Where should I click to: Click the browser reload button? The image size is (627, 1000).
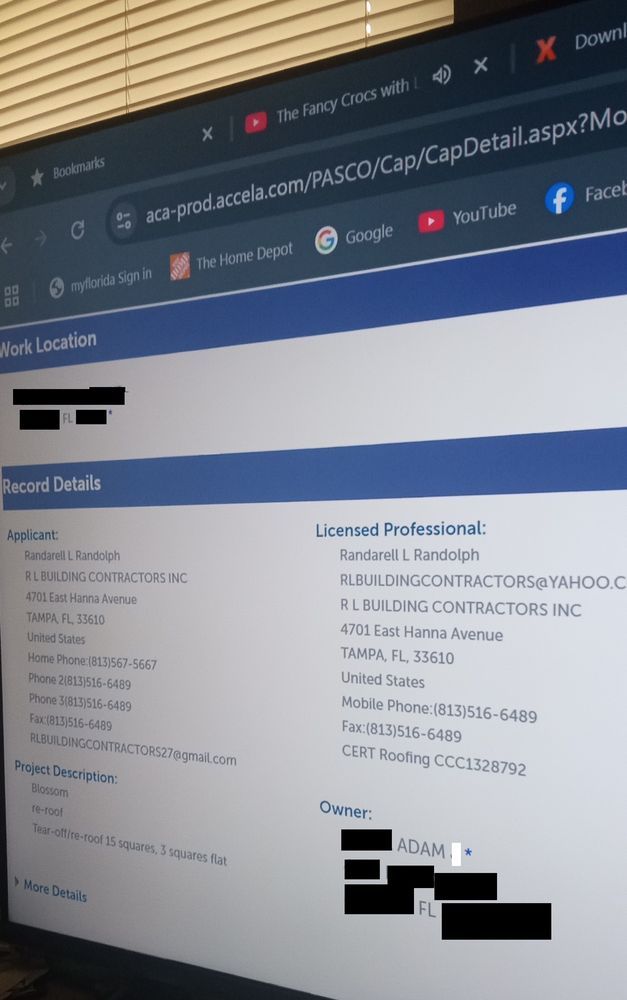(x=77, y=231)
